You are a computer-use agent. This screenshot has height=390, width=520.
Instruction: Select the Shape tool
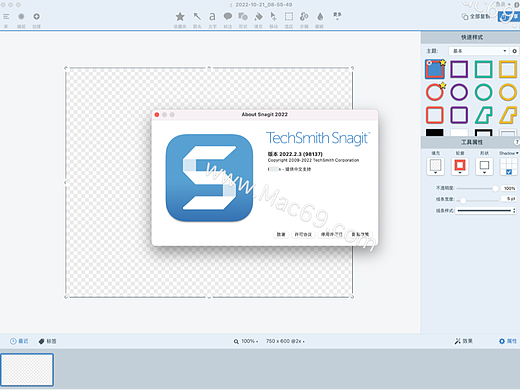coord(243,16)
